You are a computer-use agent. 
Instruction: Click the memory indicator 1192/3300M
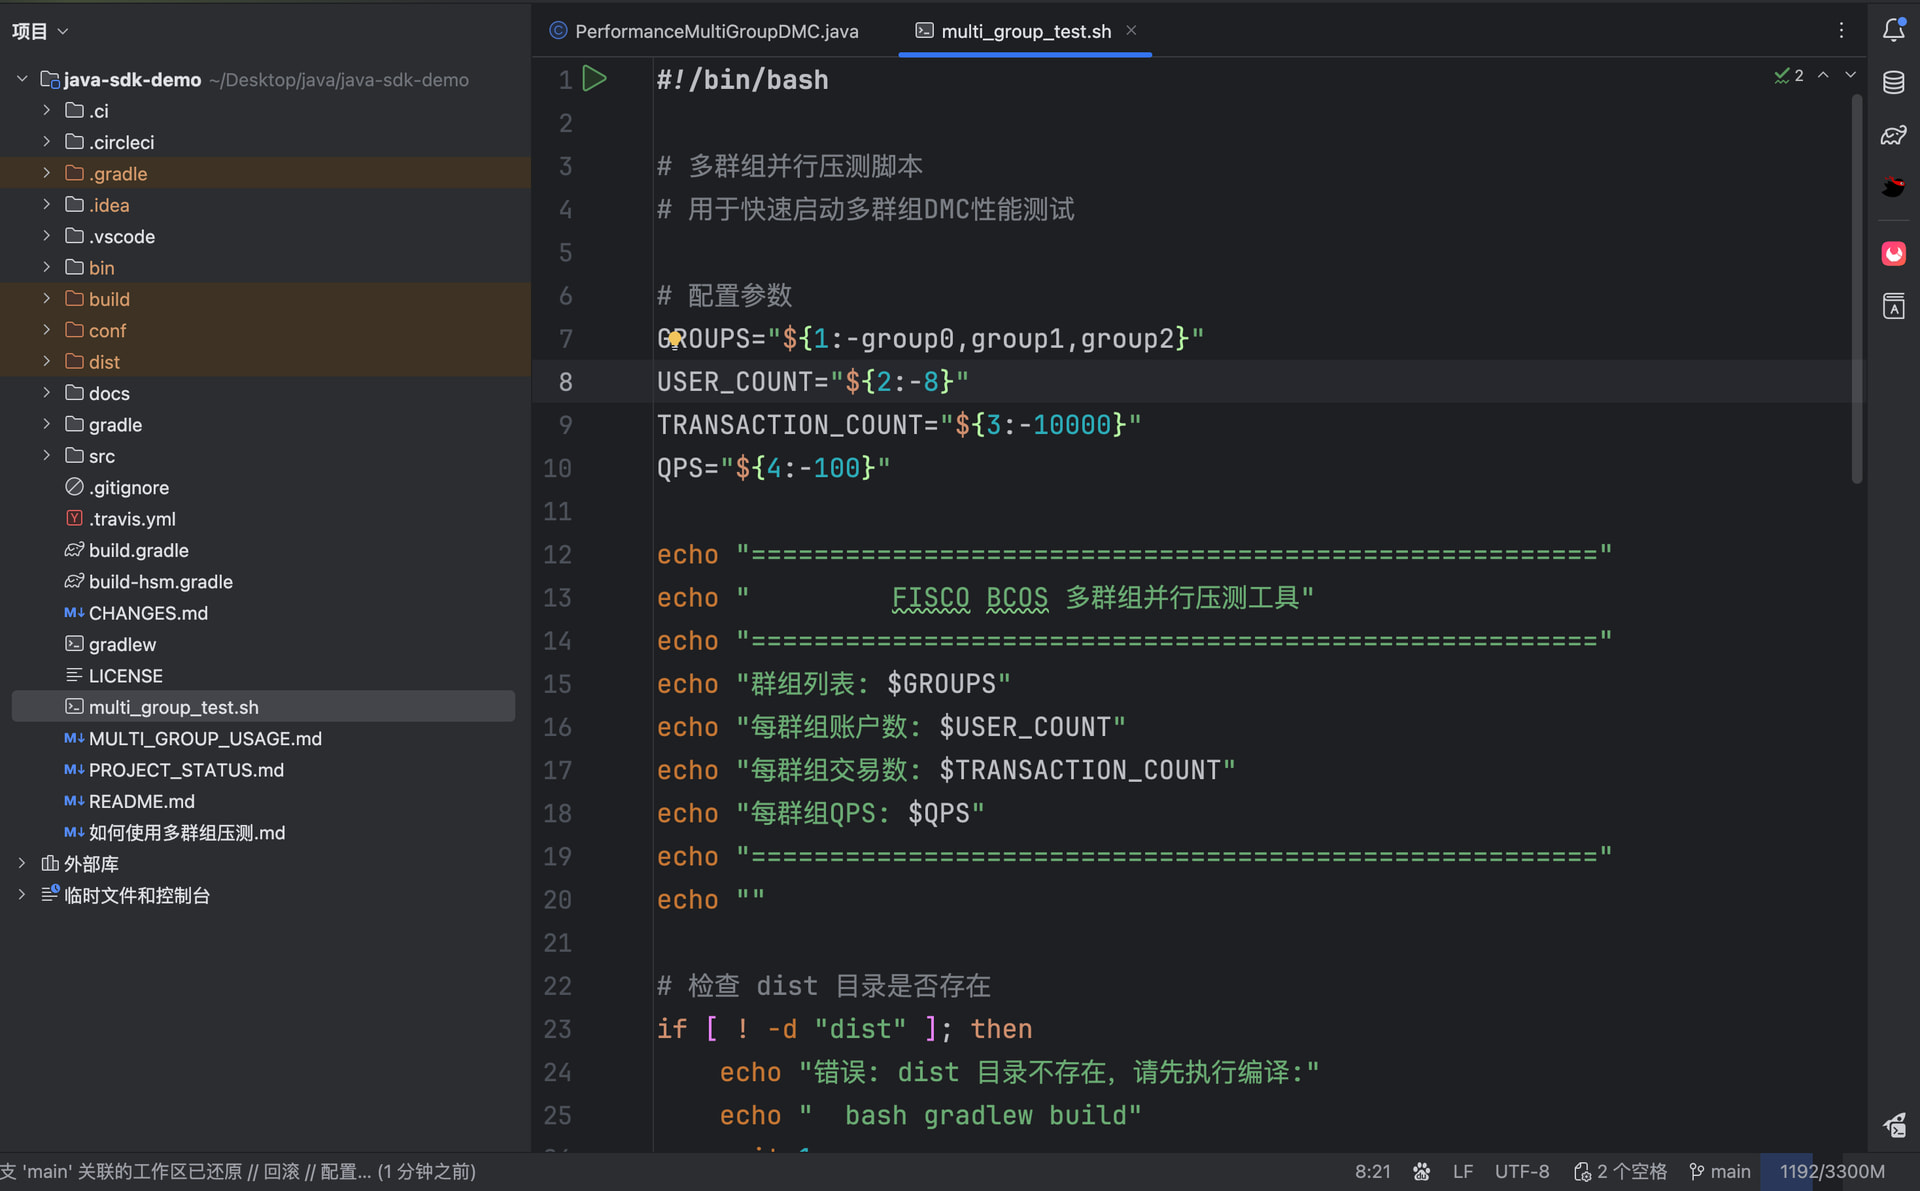coord(1832,1171)
